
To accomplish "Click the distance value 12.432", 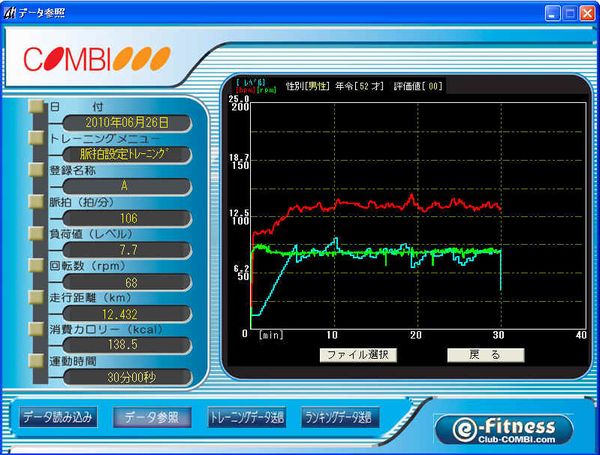I will pyautogui.click(x=127, y=314).
